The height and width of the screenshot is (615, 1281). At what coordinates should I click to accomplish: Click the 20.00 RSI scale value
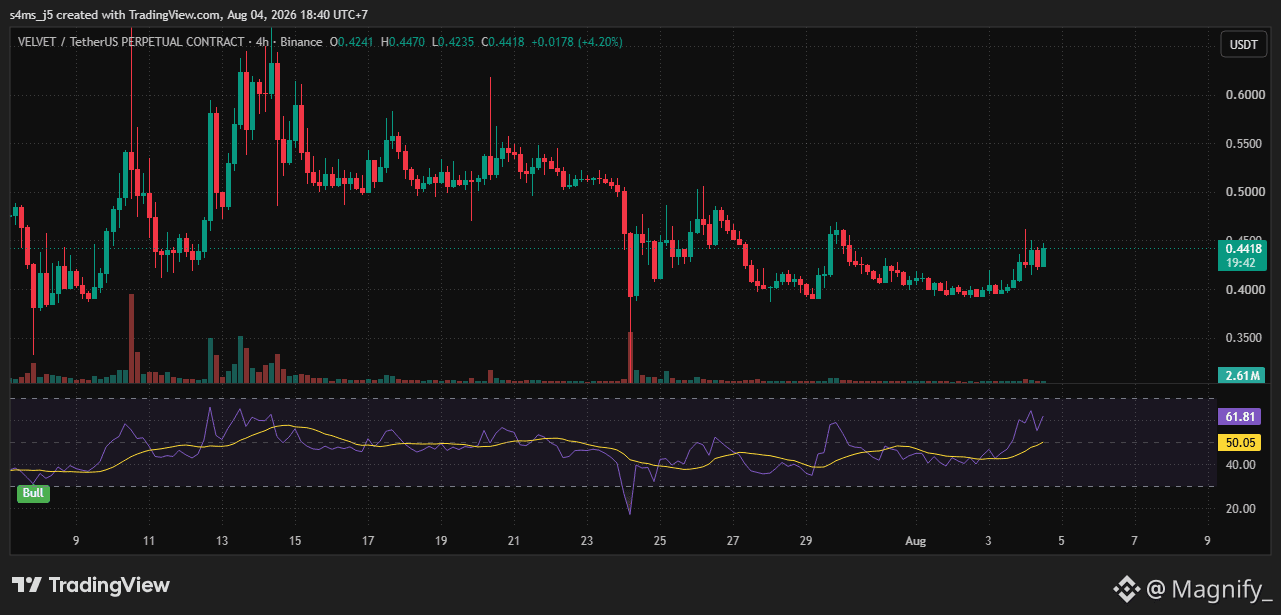point(1240,509)
